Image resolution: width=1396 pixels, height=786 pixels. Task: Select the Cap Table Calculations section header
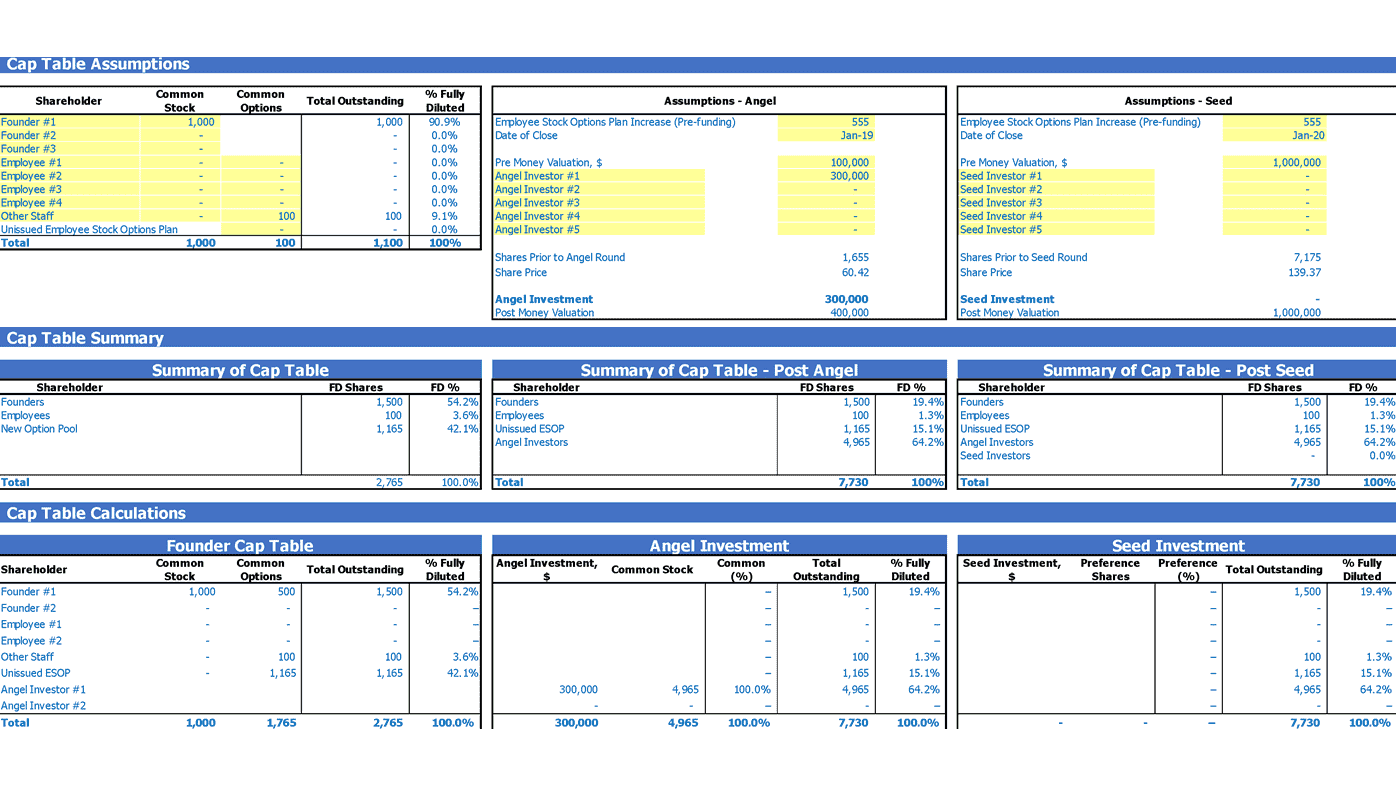tap(698, 513)
